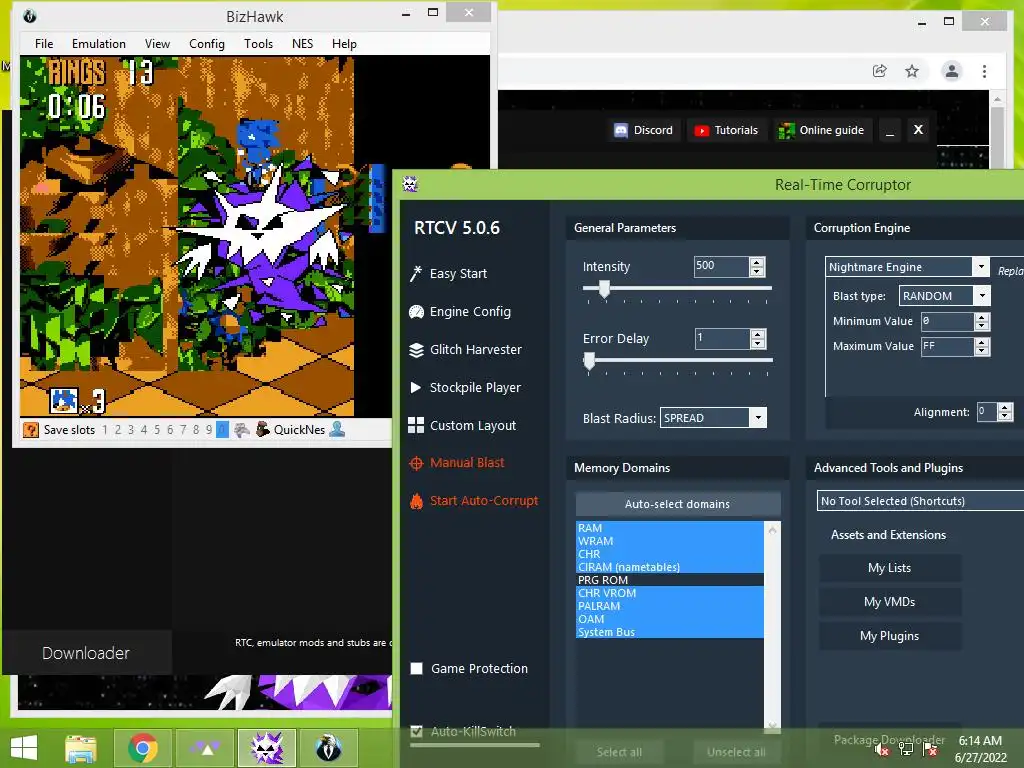1024x768 pixels.
Task: Open BizHawk NES menu
Action: (302, 44)
